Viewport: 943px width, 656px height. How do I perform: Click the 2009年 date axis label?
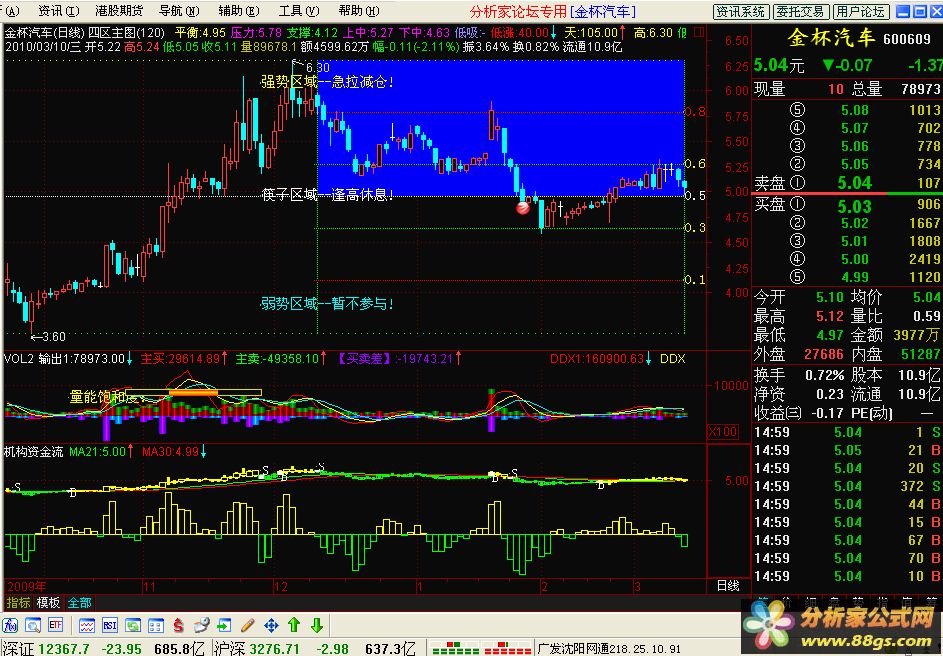(27, 586)
